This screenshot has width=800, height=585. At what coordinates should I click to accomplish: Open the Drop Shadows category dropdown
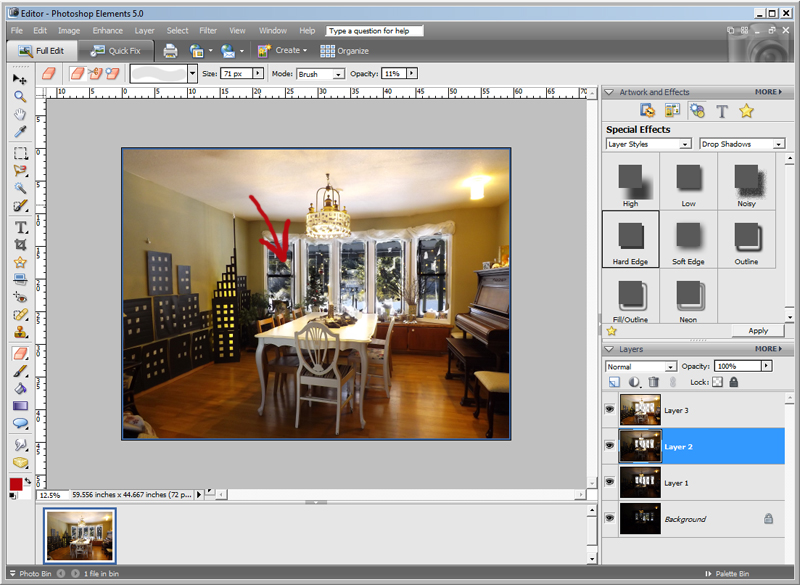coord(742,144)
